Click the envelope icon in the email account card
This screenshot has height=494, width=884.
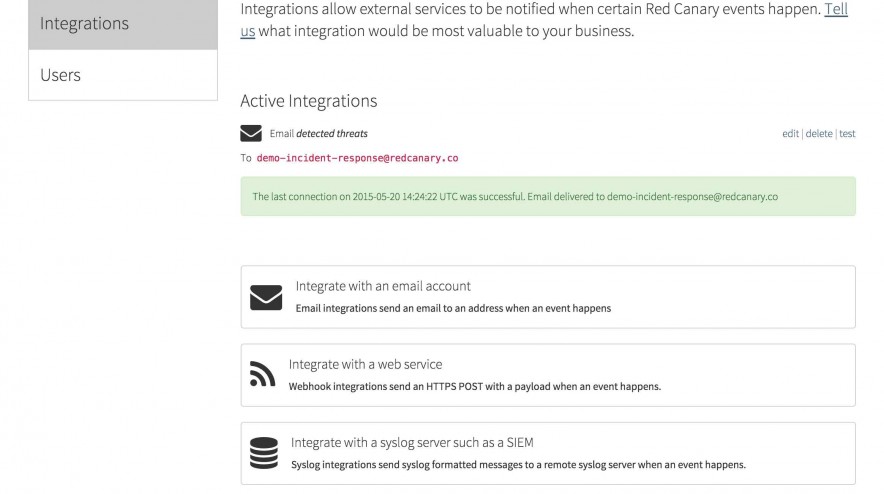click(266, 297)
